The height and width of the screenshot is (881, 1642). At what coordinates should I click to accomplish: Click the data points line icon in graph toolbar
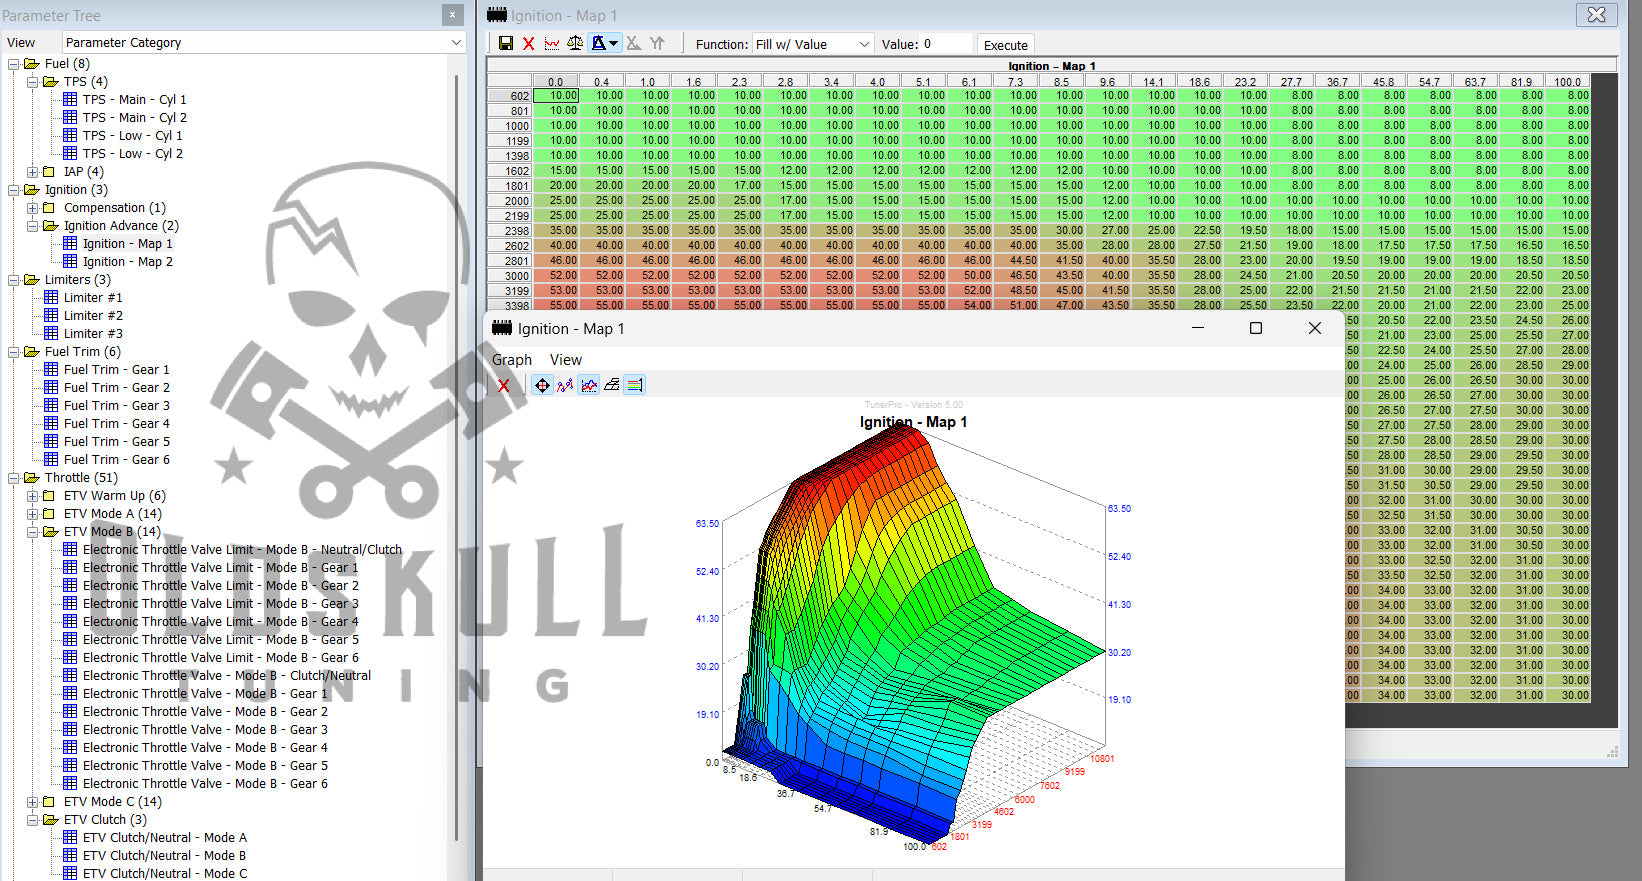click(565, 385)
